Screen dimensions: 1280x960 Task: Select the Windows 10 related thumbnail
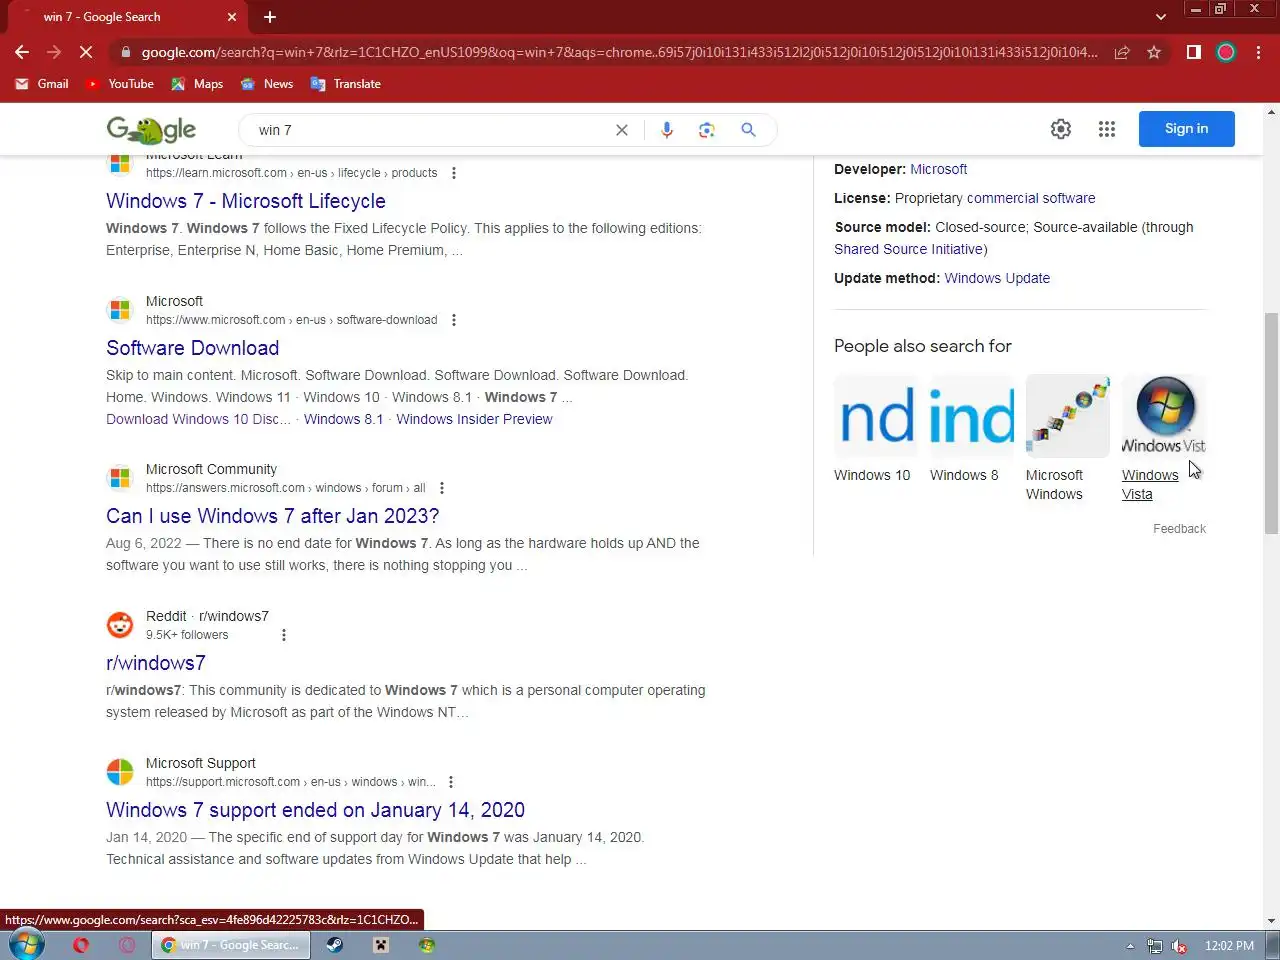[x=875, y=416]
